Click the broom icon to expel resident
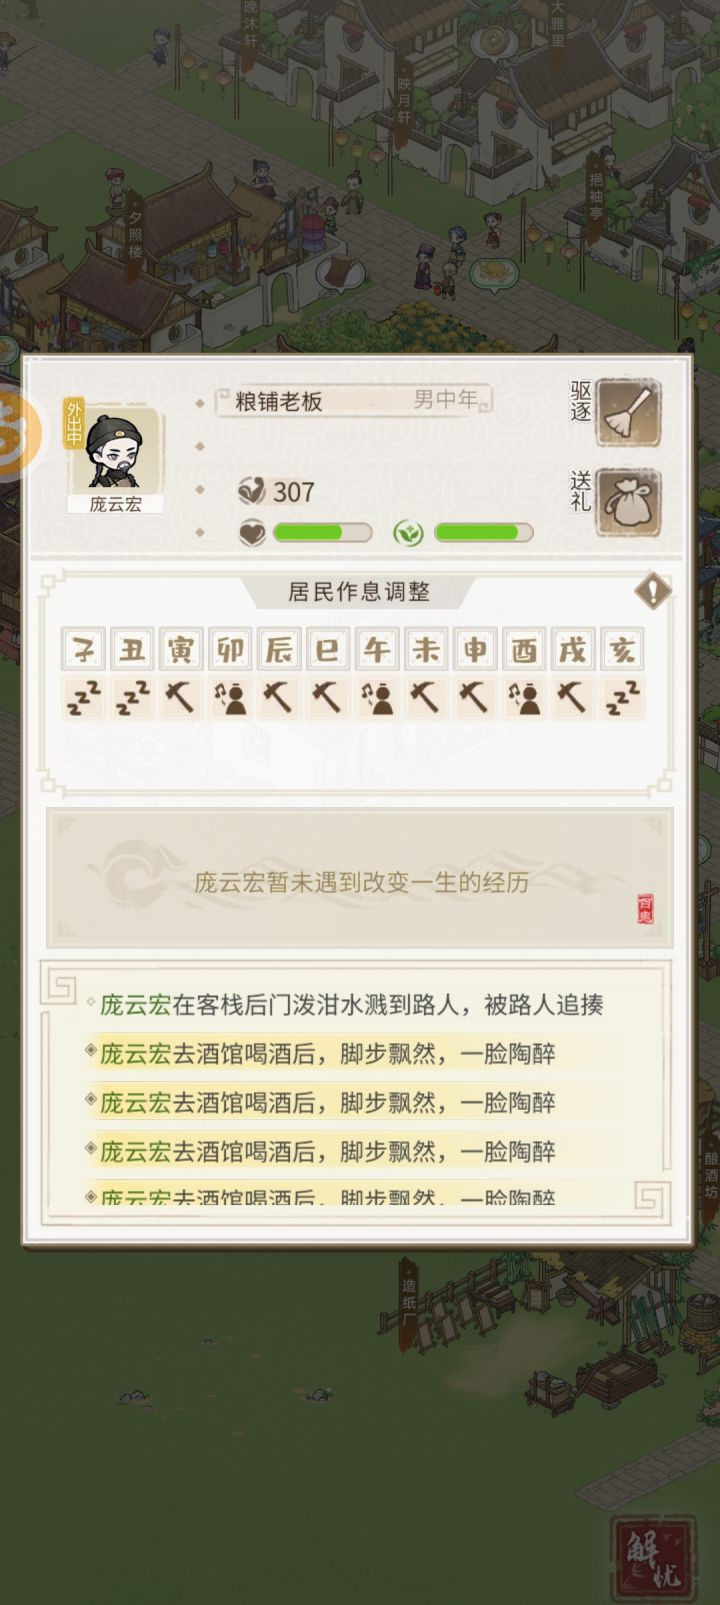The width and height of the screenshot is (720, 1605). [x=629, y=413]
